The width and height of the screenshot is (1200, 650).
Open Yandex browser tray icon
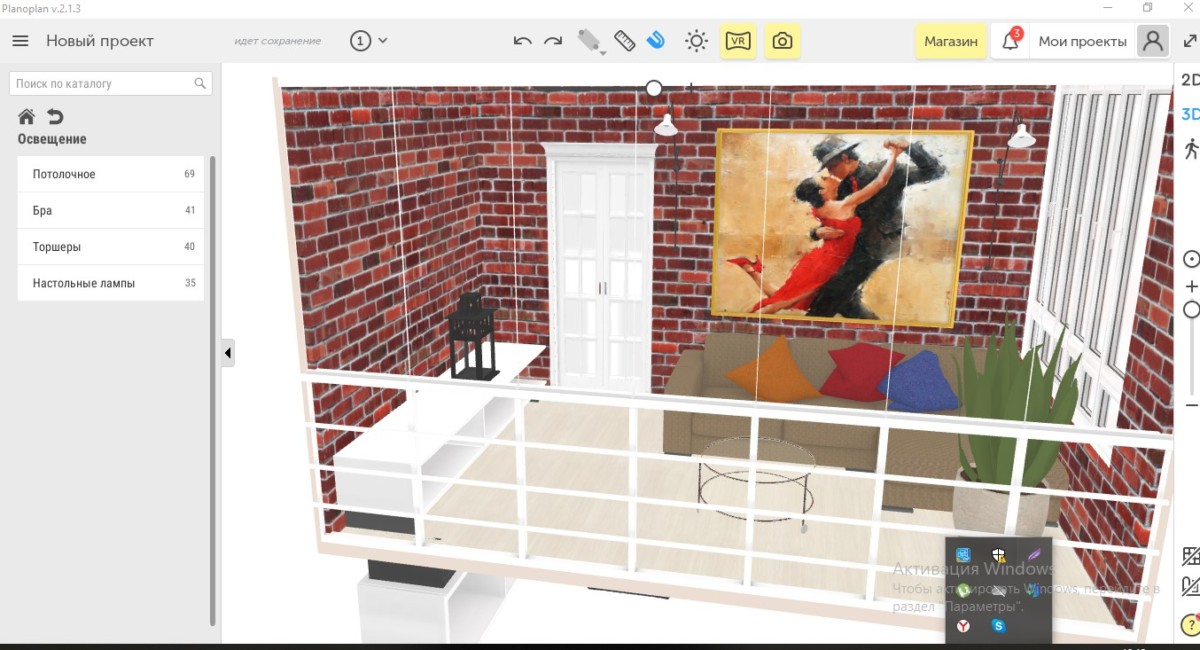[x=963, y=625]
